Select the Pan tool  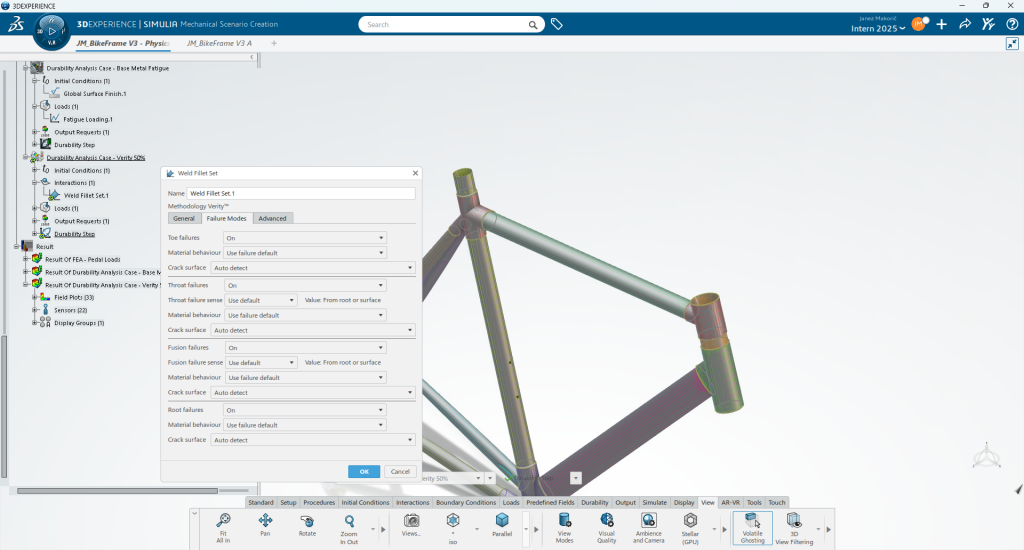[265, 521]
